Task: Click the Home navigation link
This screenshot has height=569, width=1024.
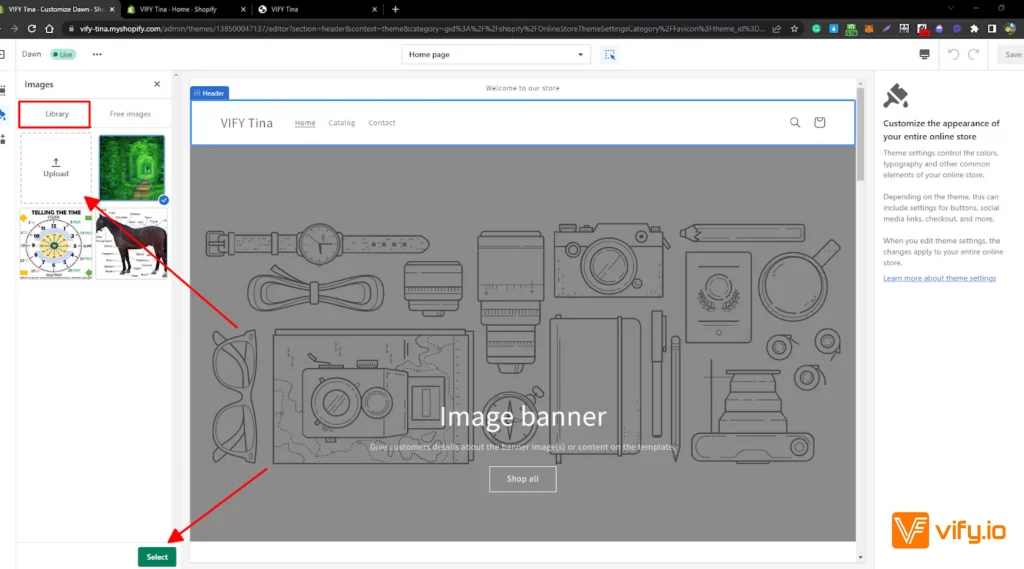Action: (304, 123)
